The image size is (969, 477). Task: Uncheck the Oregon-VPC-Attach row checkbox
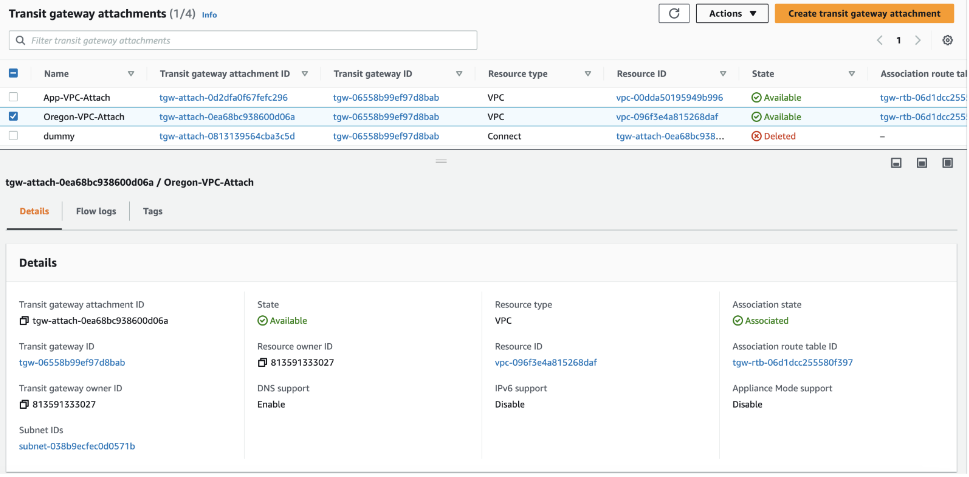(x=13, y=117)
